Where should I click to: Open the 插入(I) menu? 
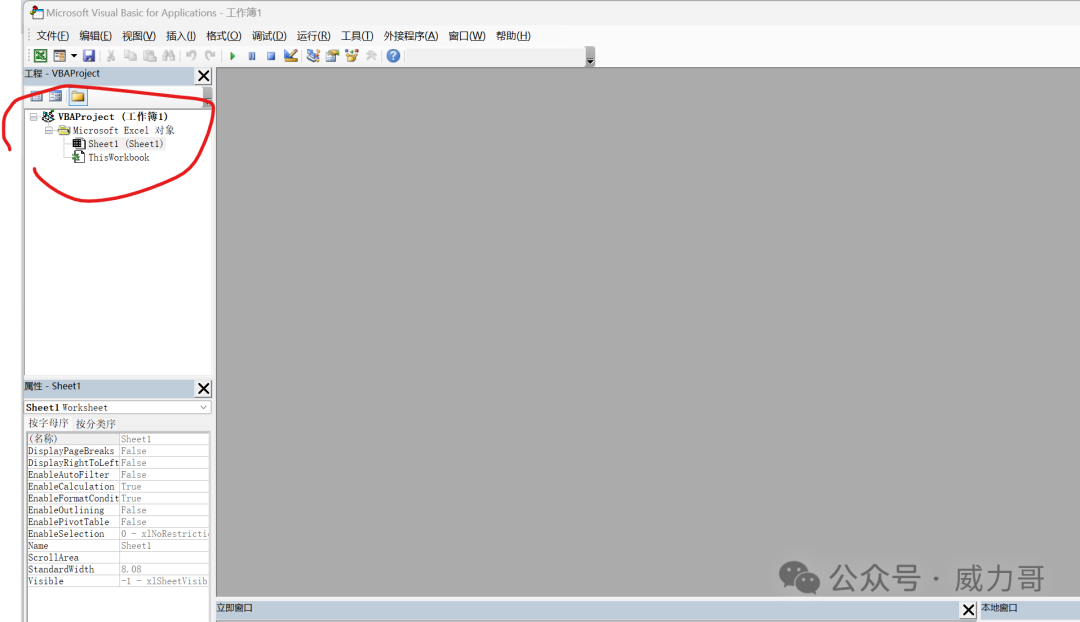pyautogui.click(x=180, y=36)
